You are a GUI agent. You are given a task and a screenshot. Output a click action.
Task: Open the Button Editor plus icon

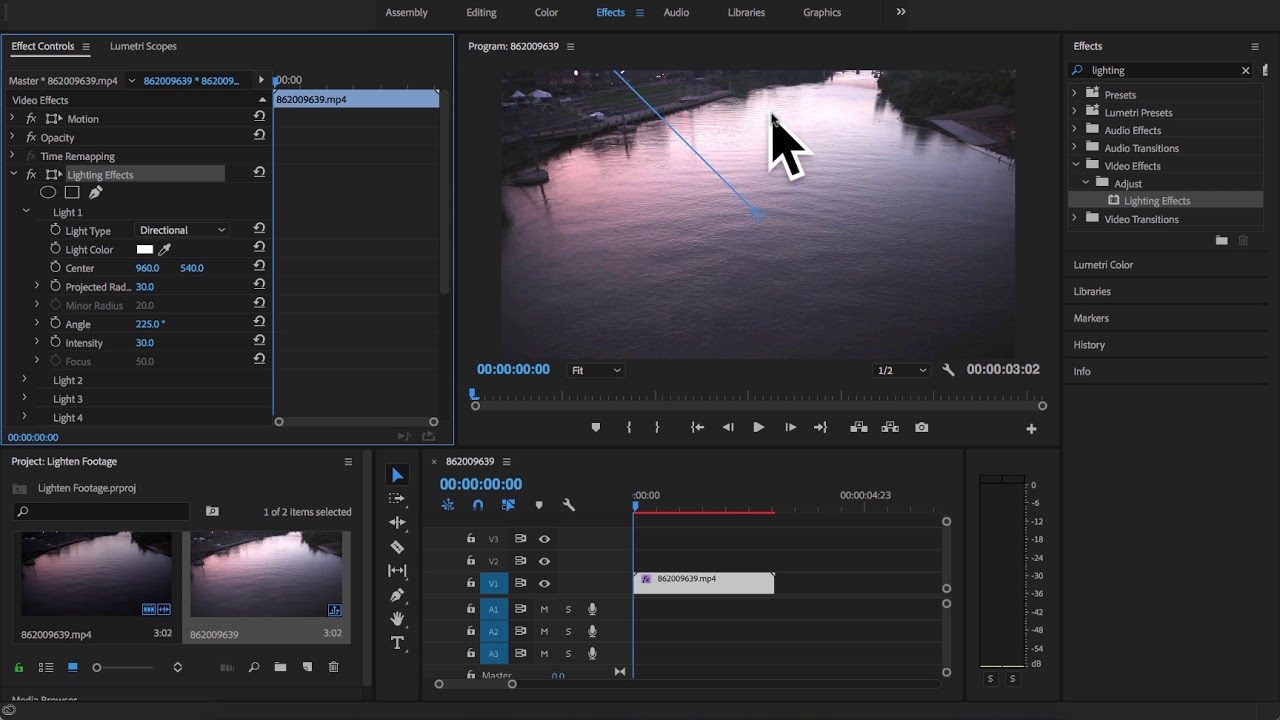[1031, 428]
